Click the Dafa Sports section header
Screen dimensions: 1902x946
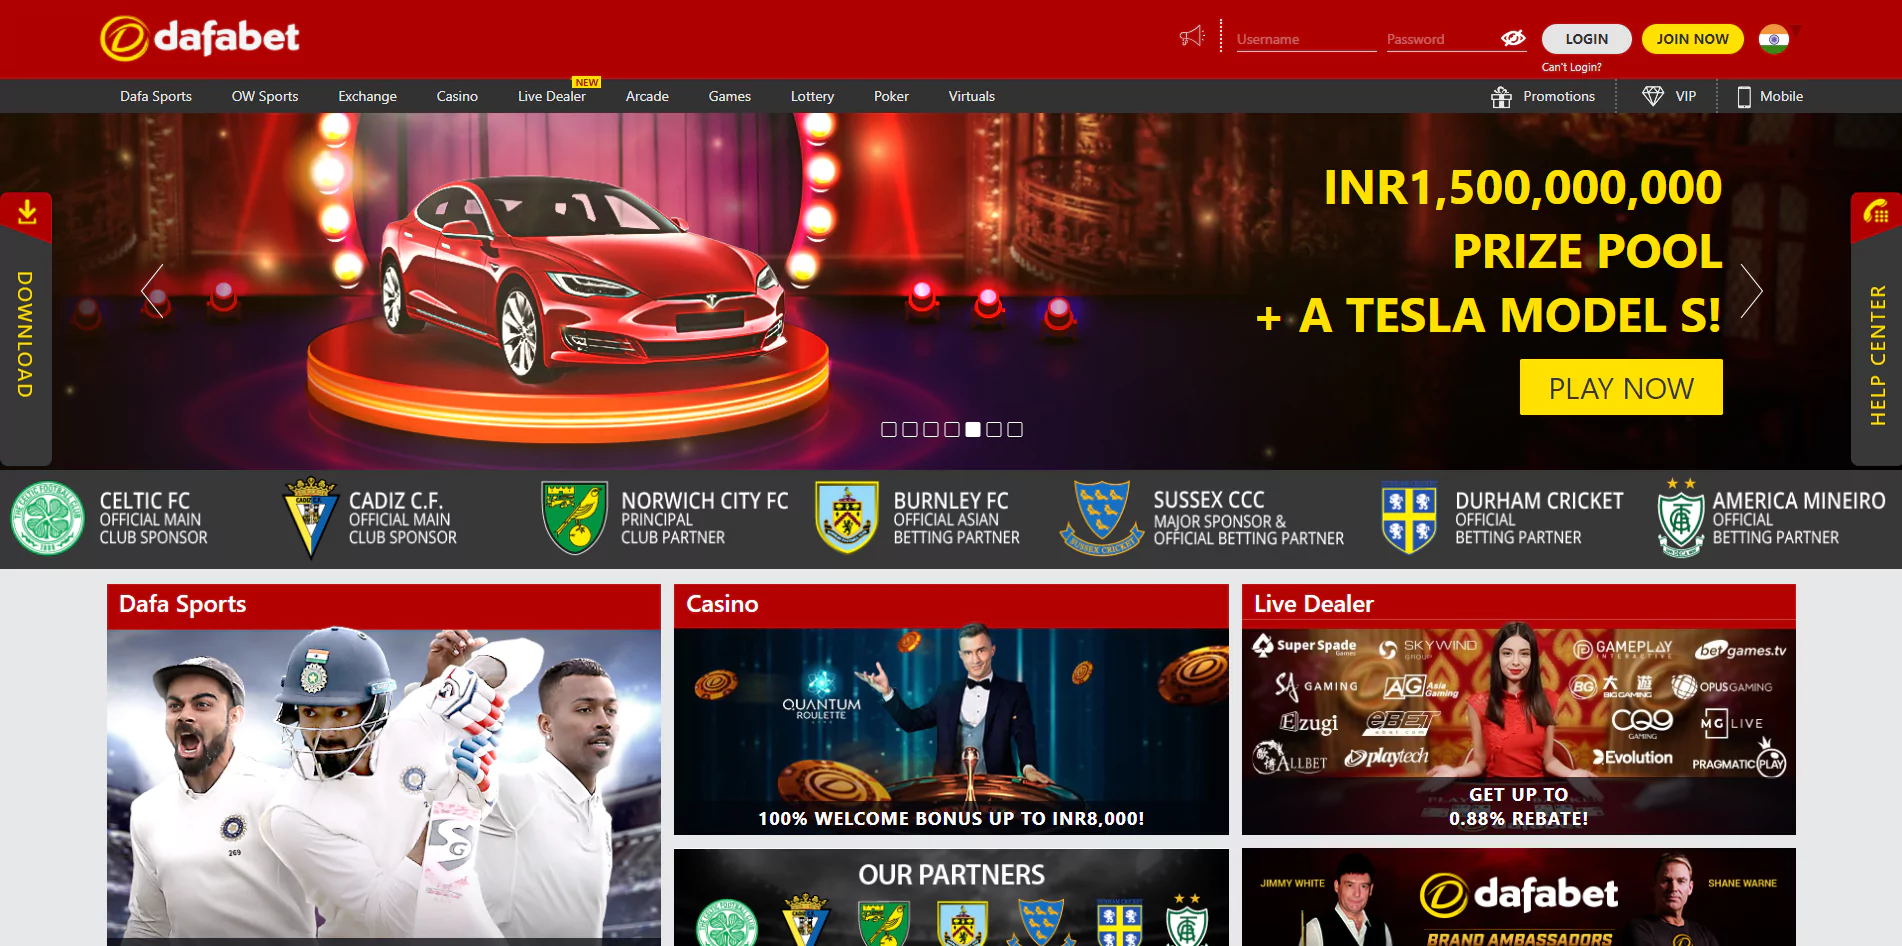click(384, 606)
